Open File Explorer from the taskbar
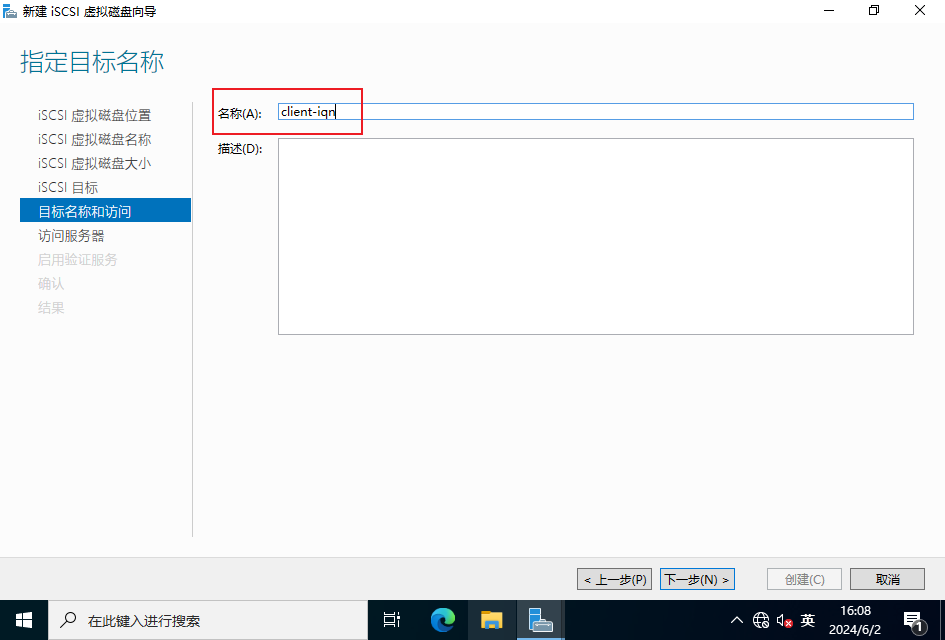This screenshot has width=945, height=640. (491, 620)
